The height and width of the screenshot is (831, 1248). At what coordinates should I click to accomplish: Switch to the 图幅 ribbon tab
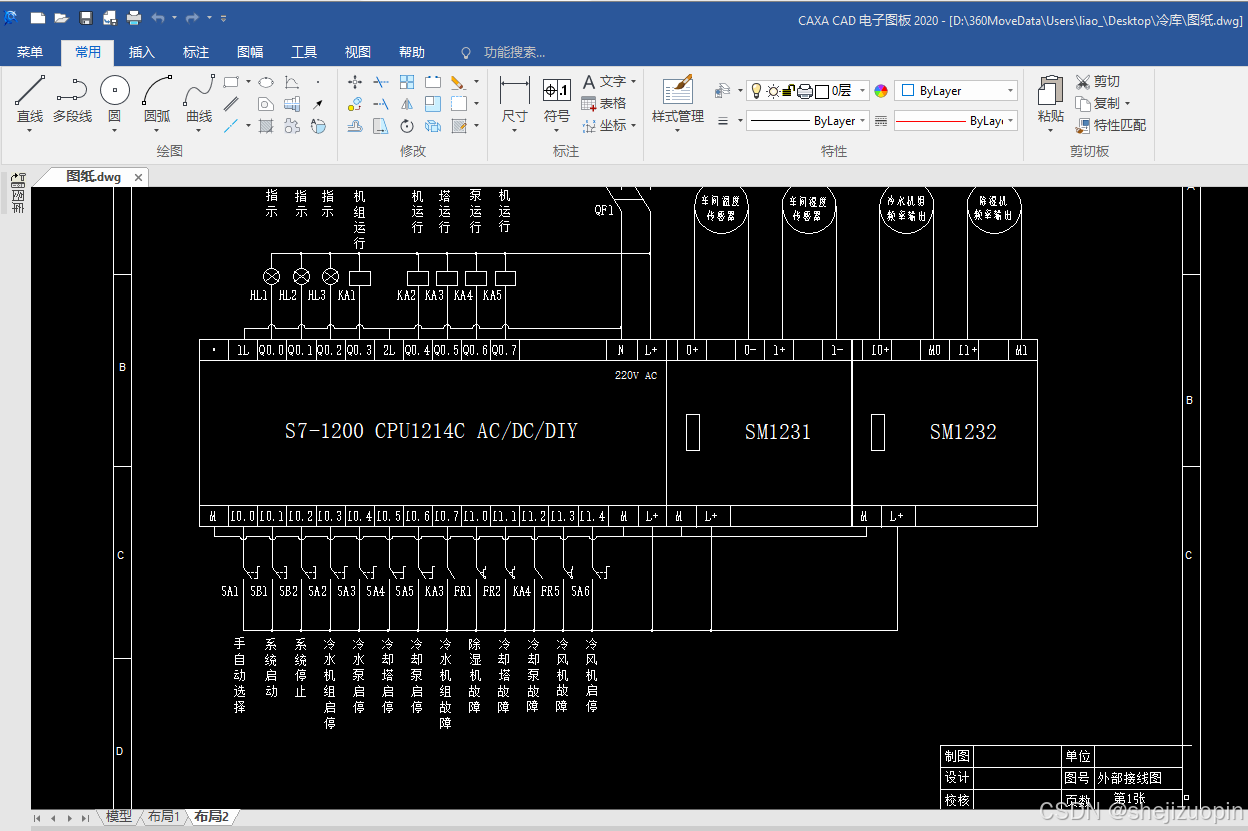tap(250, 52)
